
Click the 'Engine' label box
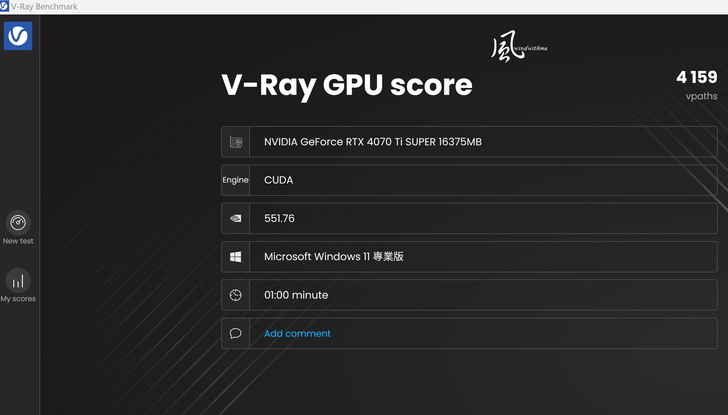(x=236, y=180)
